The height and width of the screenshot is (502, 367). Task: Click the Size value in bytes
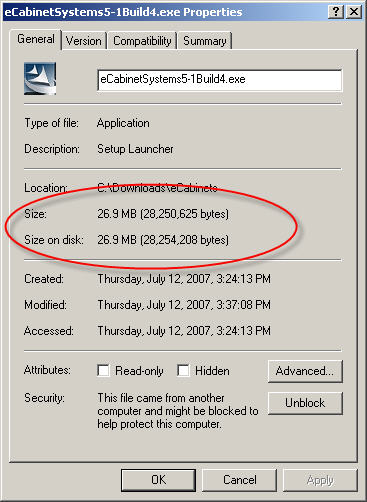click(163, 214)
